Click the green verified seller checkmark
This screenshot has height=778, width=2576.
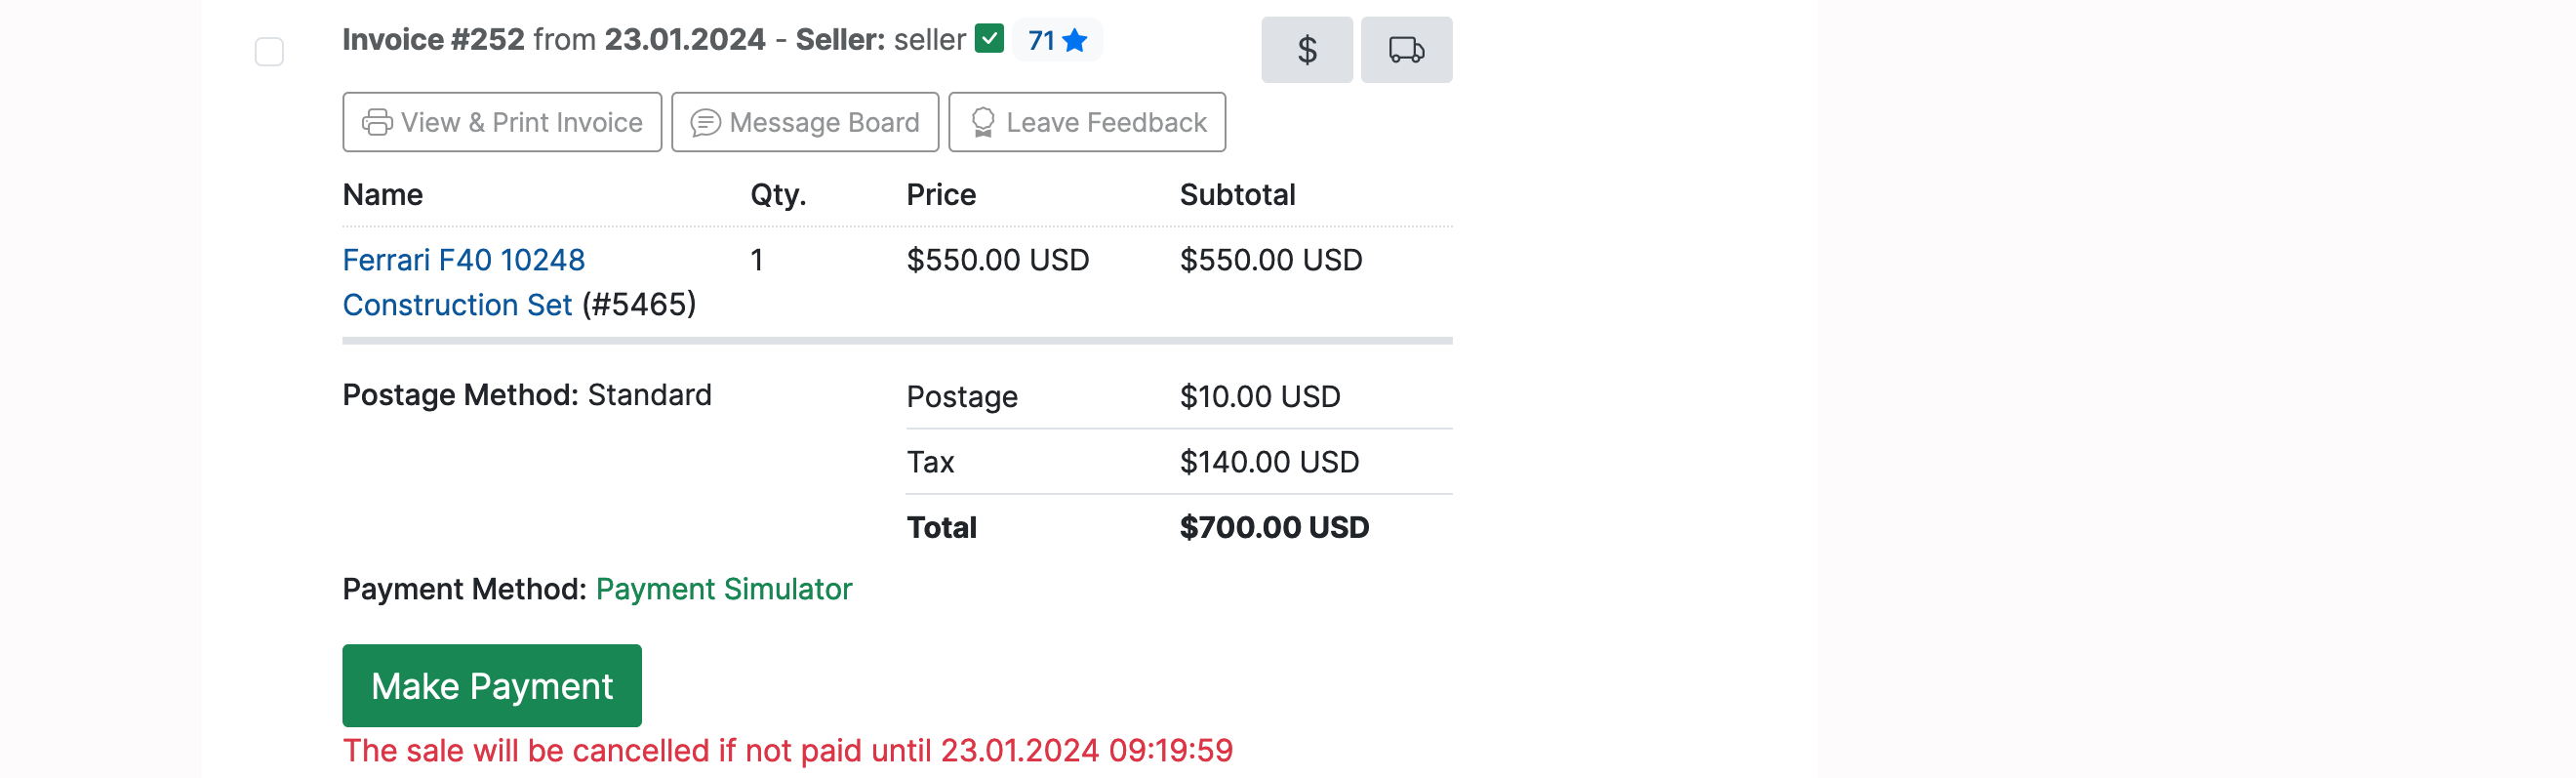(989, 39)
